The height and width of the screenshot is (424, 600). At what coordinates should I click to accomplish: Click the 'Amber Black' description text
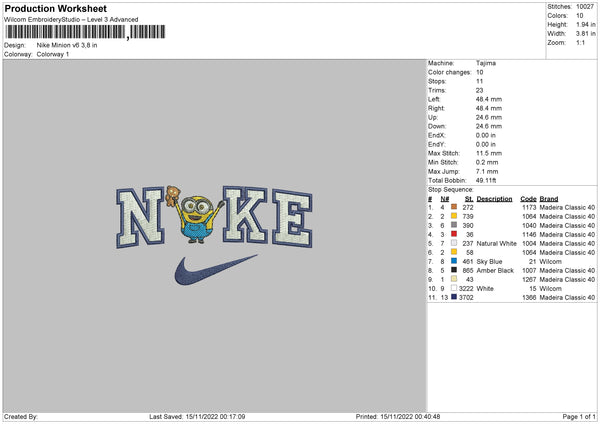point(495,271)
